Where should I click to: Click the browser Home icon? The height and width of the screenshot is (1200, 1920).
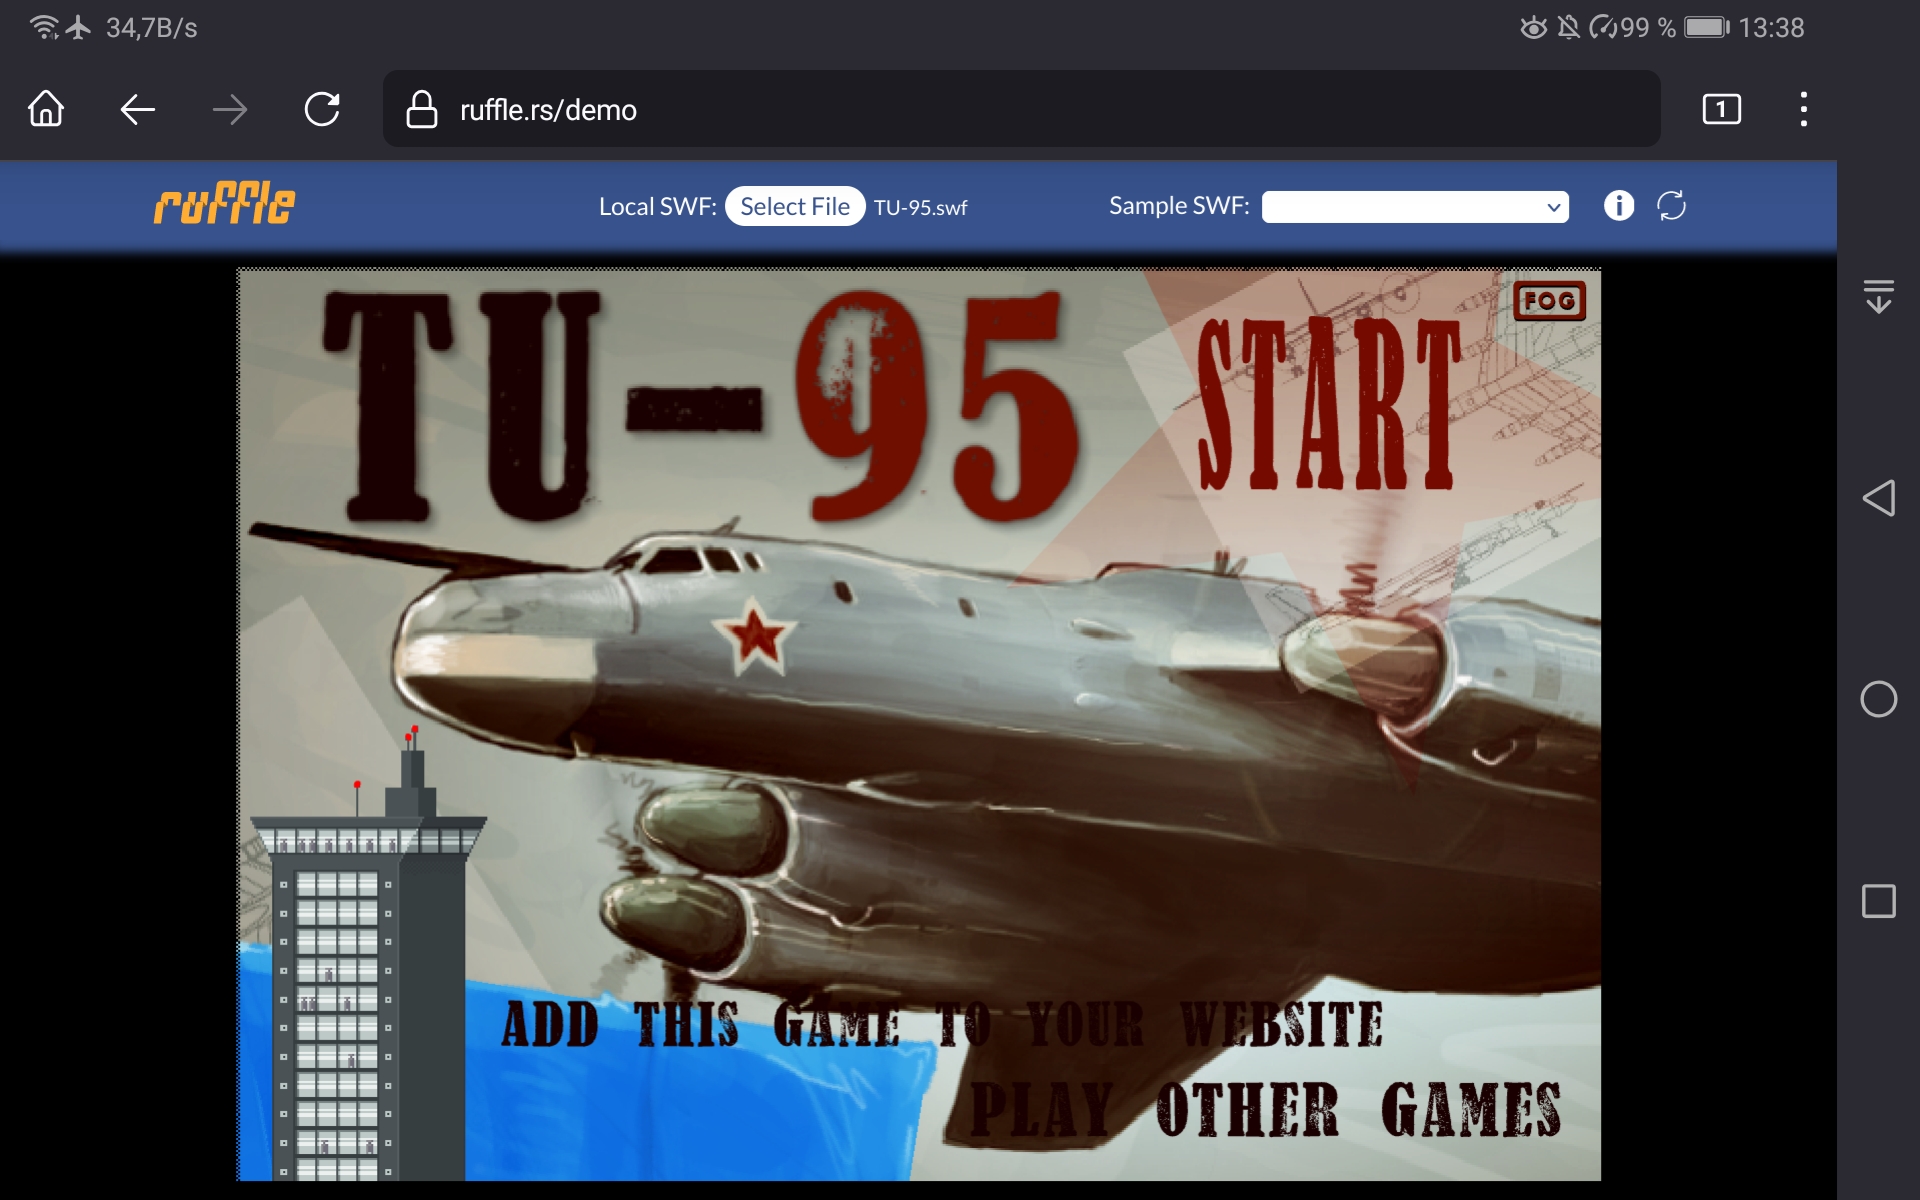[x=46, y=110]
